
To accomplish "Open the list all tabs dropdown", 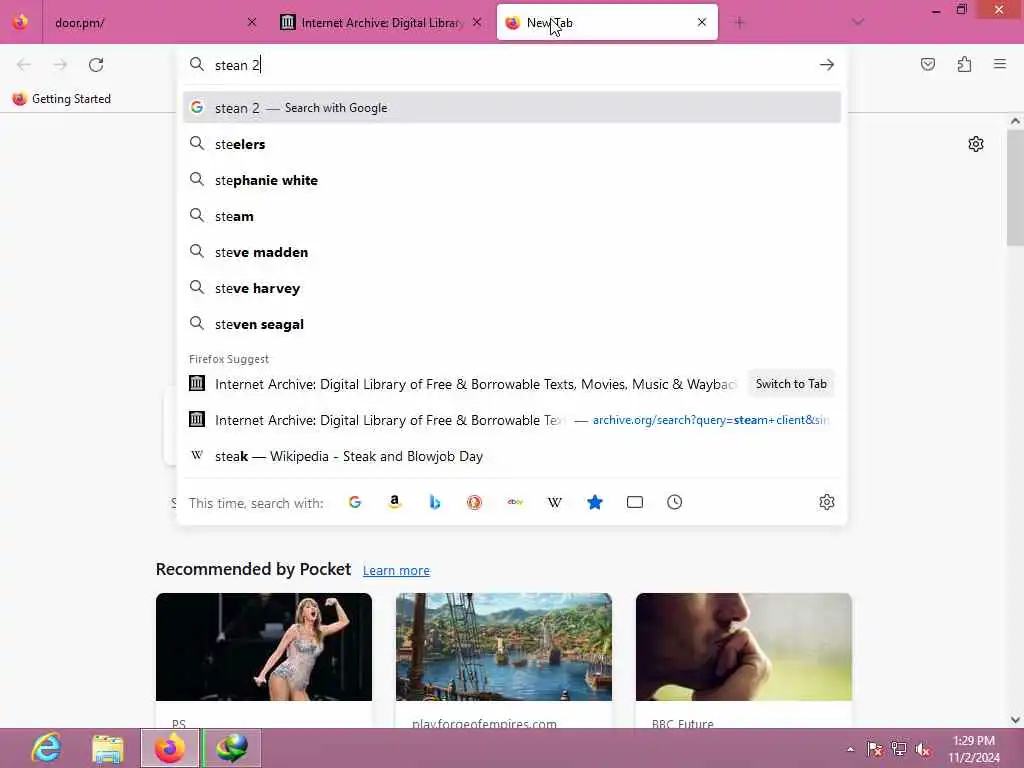I will pos(858,23).
